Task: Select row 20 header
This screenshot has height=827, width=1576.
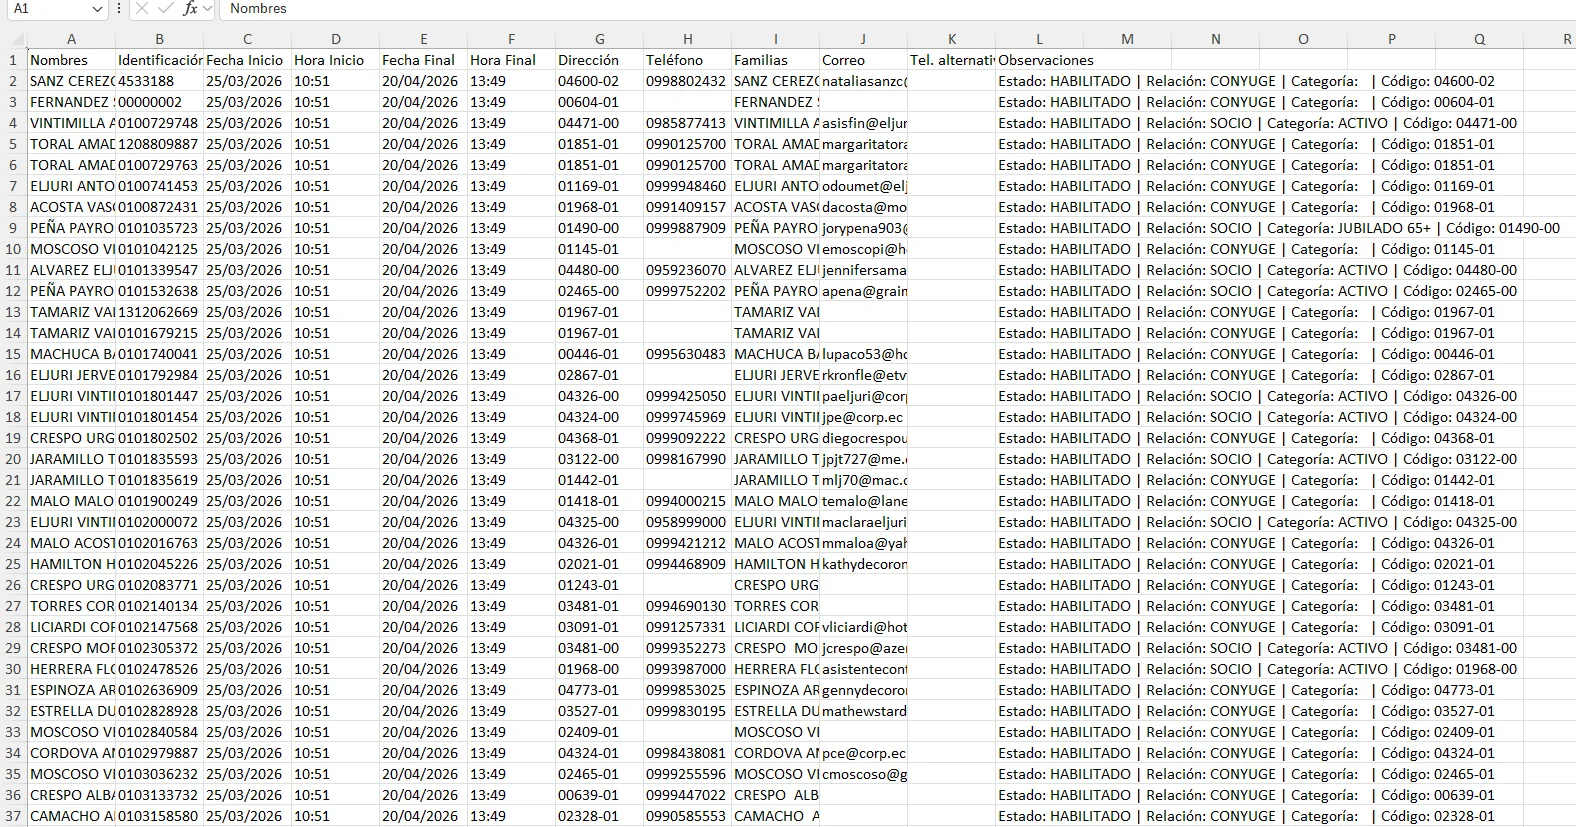Action: [x=14, y=459]
